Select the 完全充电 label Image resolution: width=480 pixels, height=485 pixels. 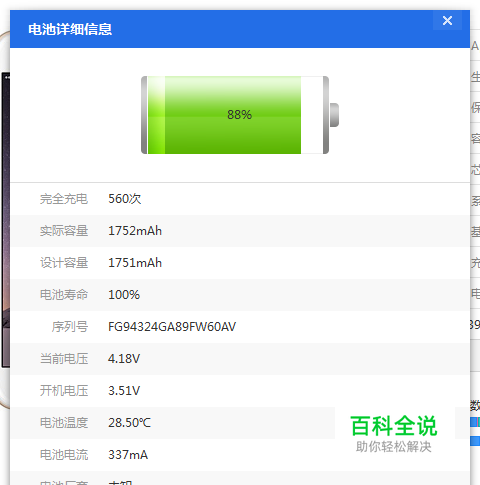pos(64,199)
